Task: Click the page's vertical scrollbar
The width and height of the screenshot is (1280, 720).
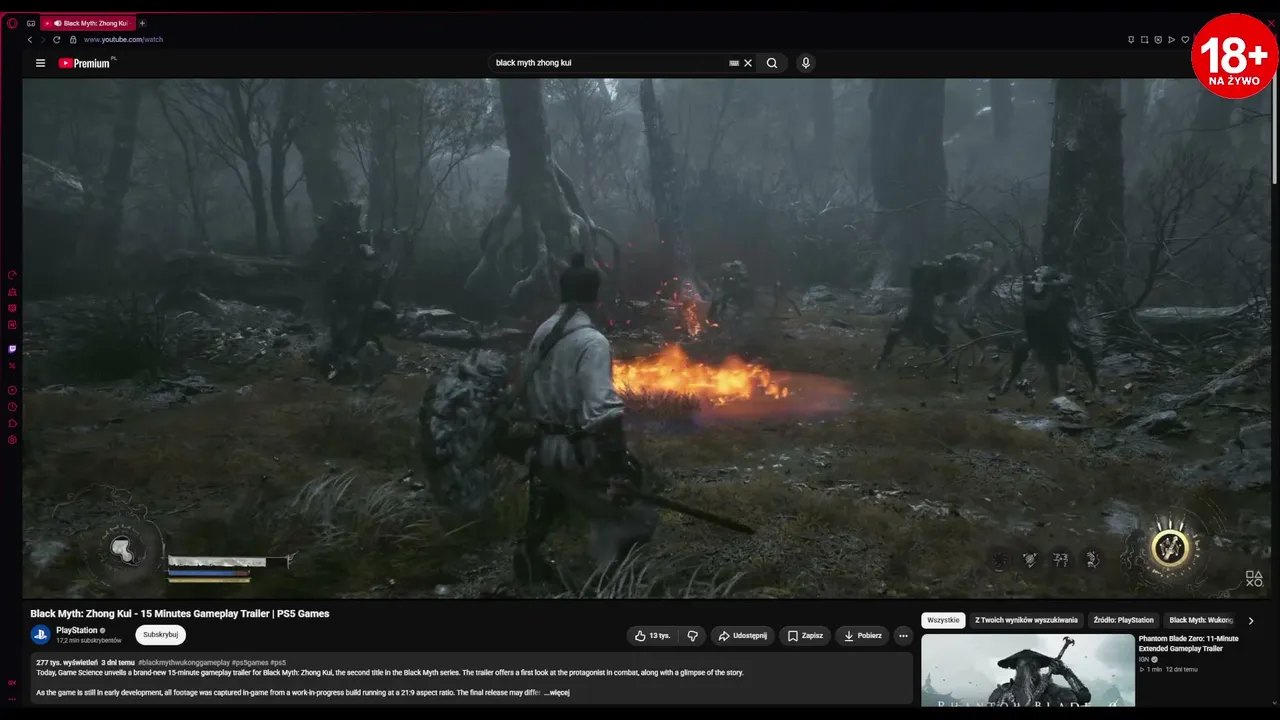Action: (x=1275, y=130)
